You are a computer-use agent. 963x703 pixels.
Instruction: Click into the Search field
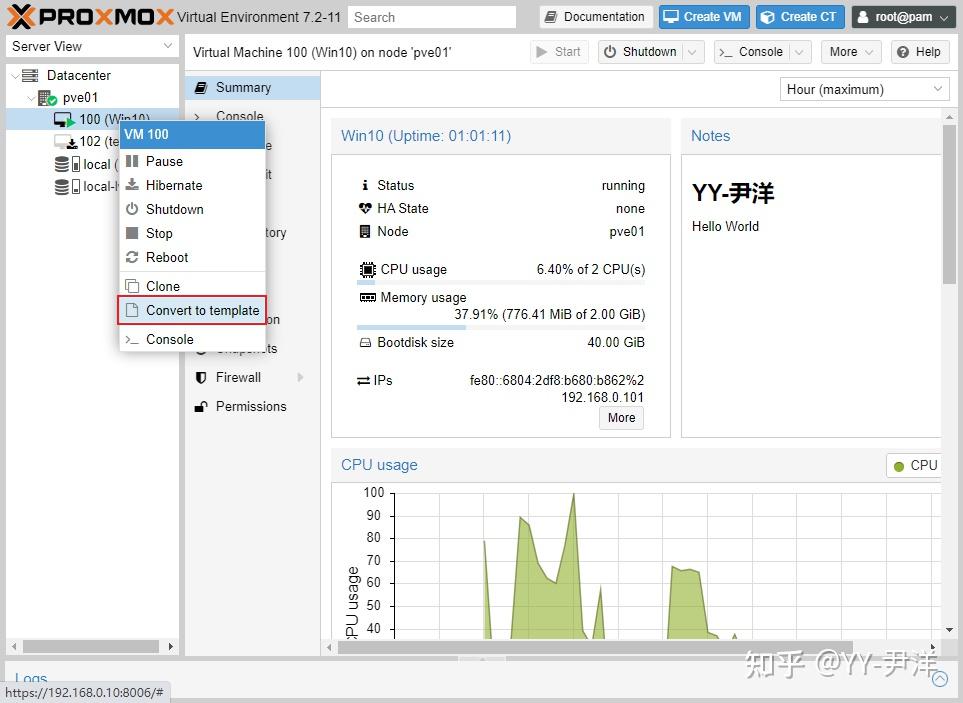click(432, 17)
